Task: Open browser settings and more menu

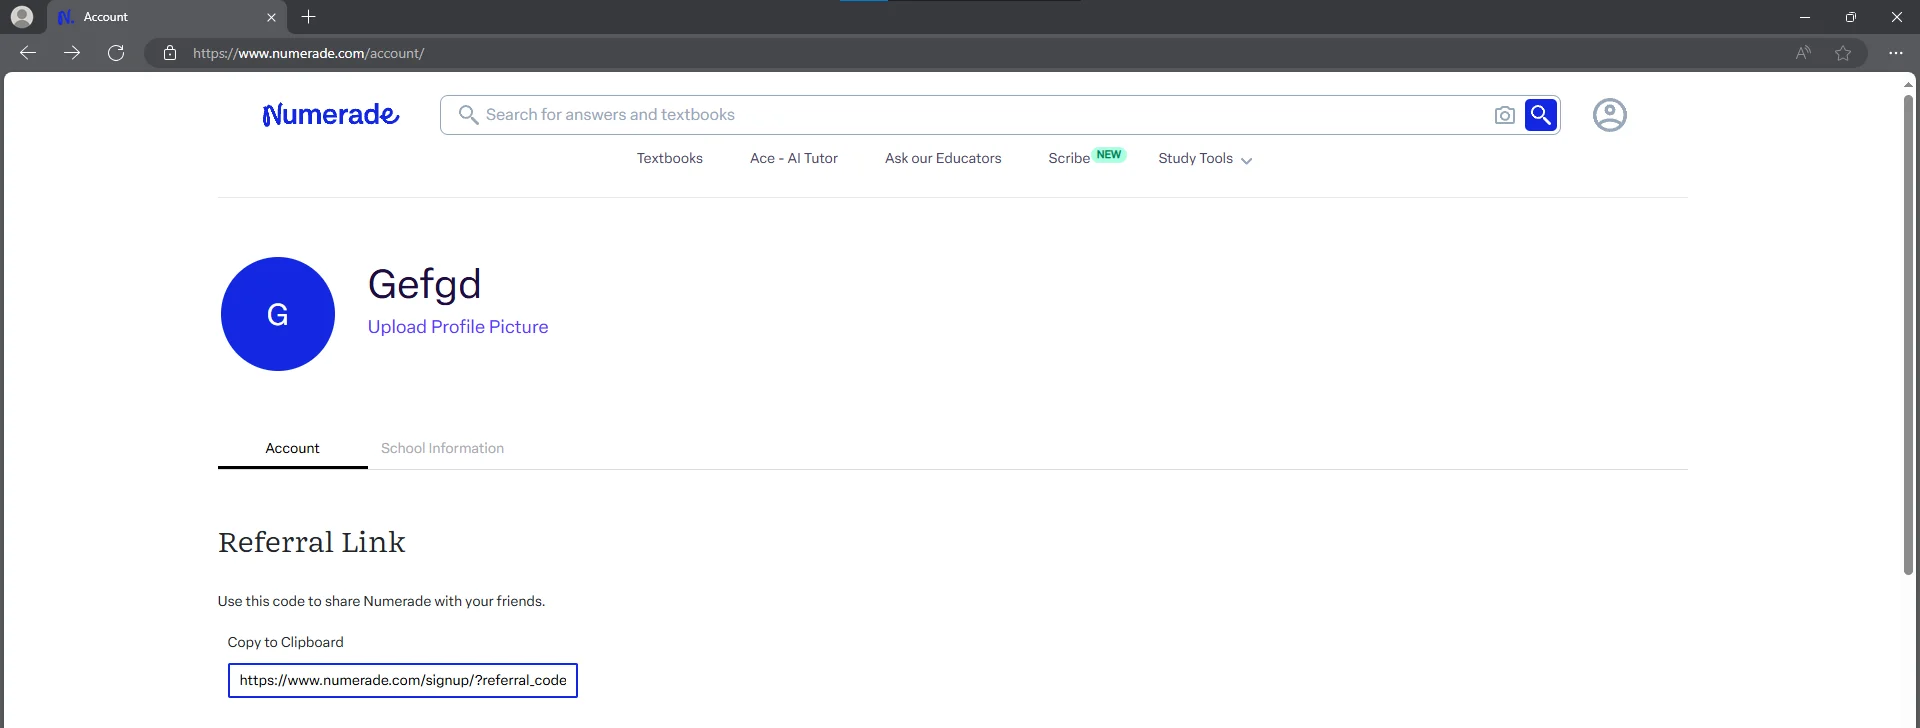Action: tap(1895, 53)
